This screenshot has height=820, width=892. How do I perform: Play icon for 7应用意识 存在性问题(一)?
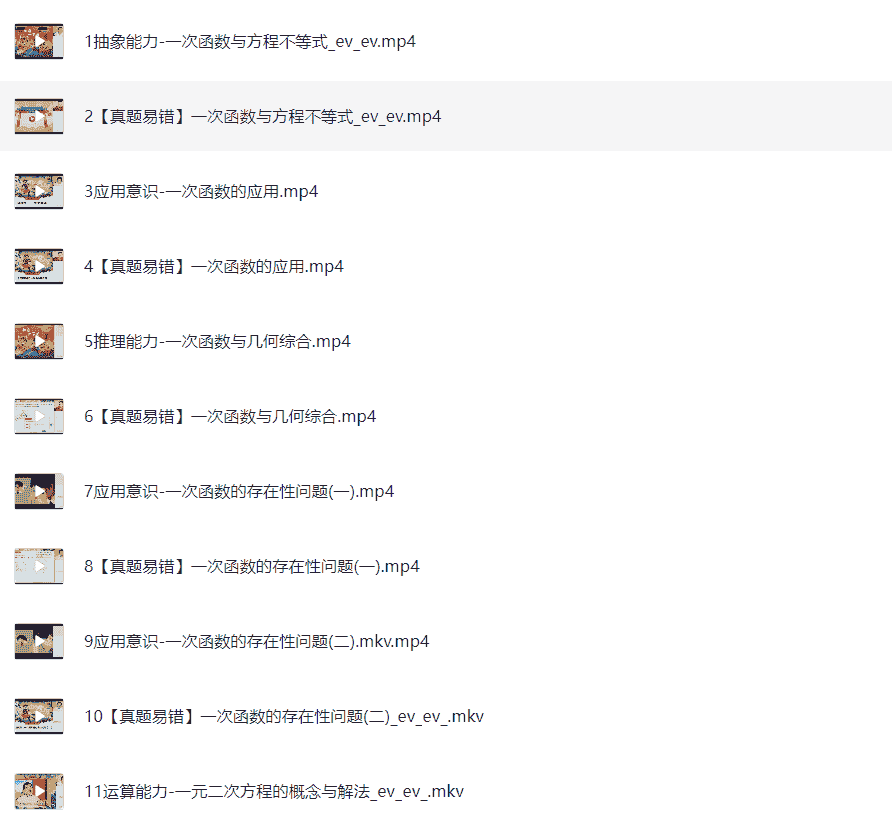39,492
